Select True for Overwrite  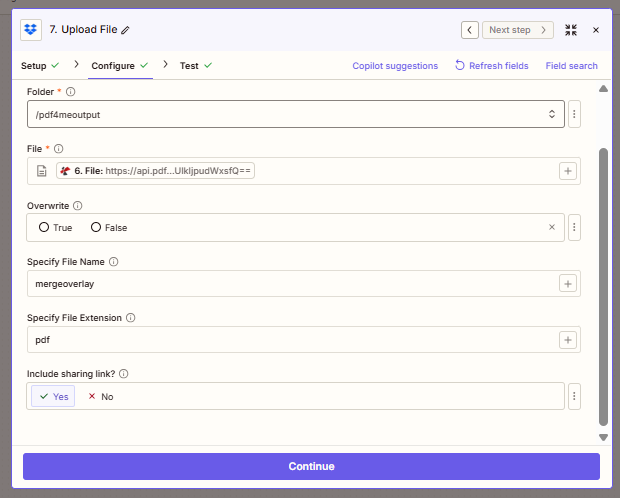(55, 227)
